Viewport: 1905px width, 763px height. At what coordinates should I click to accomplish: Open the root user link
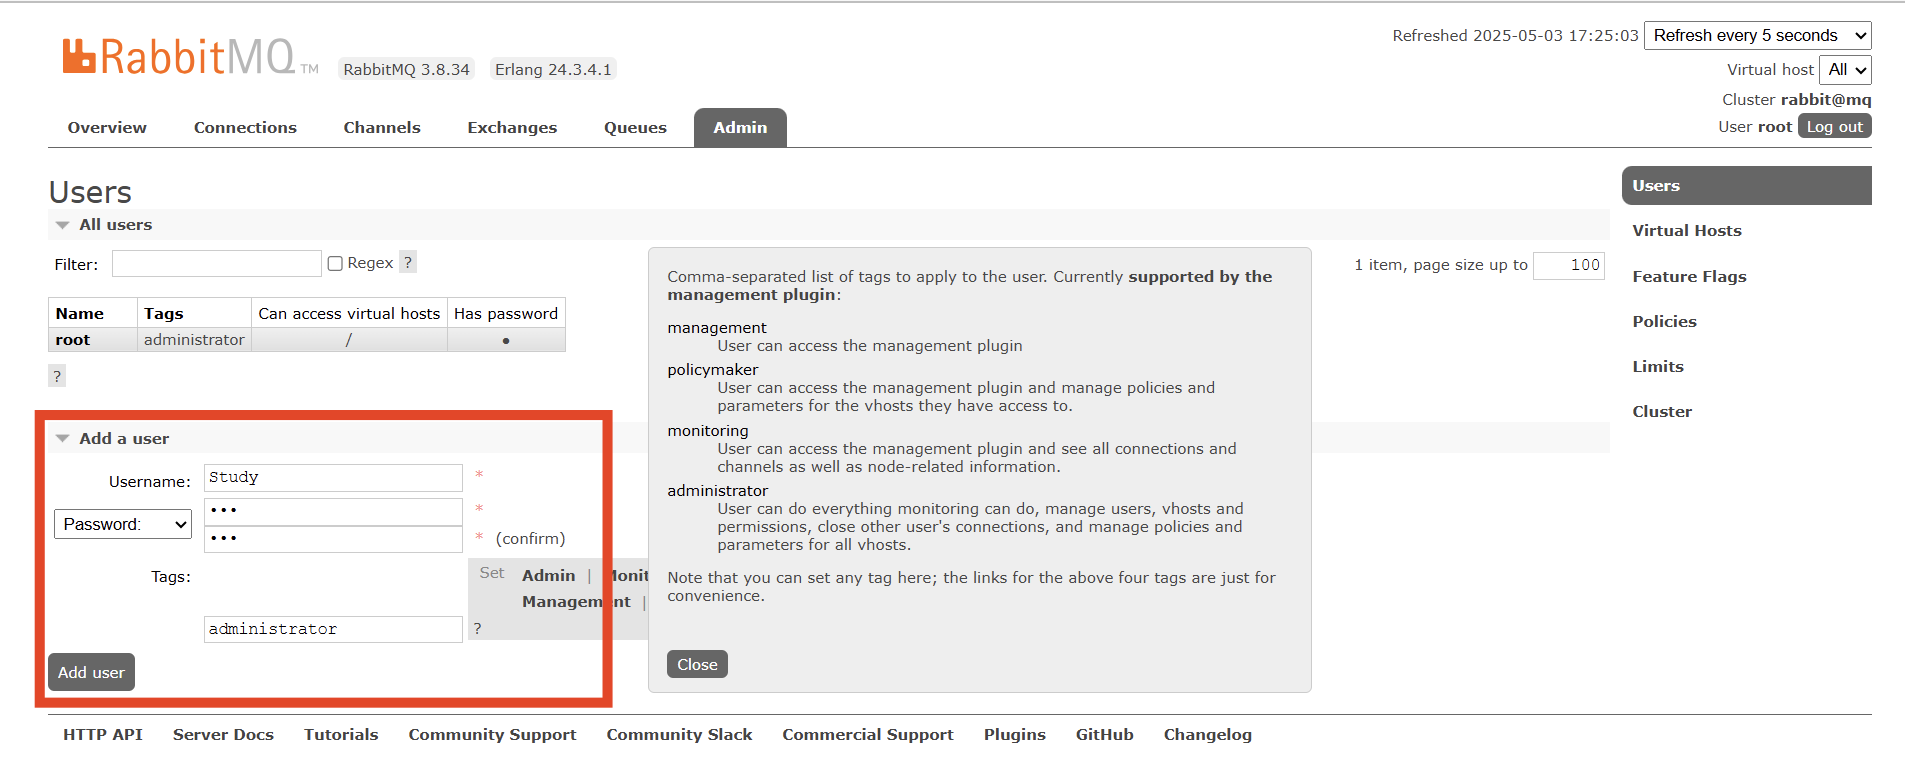click(73, 339)
